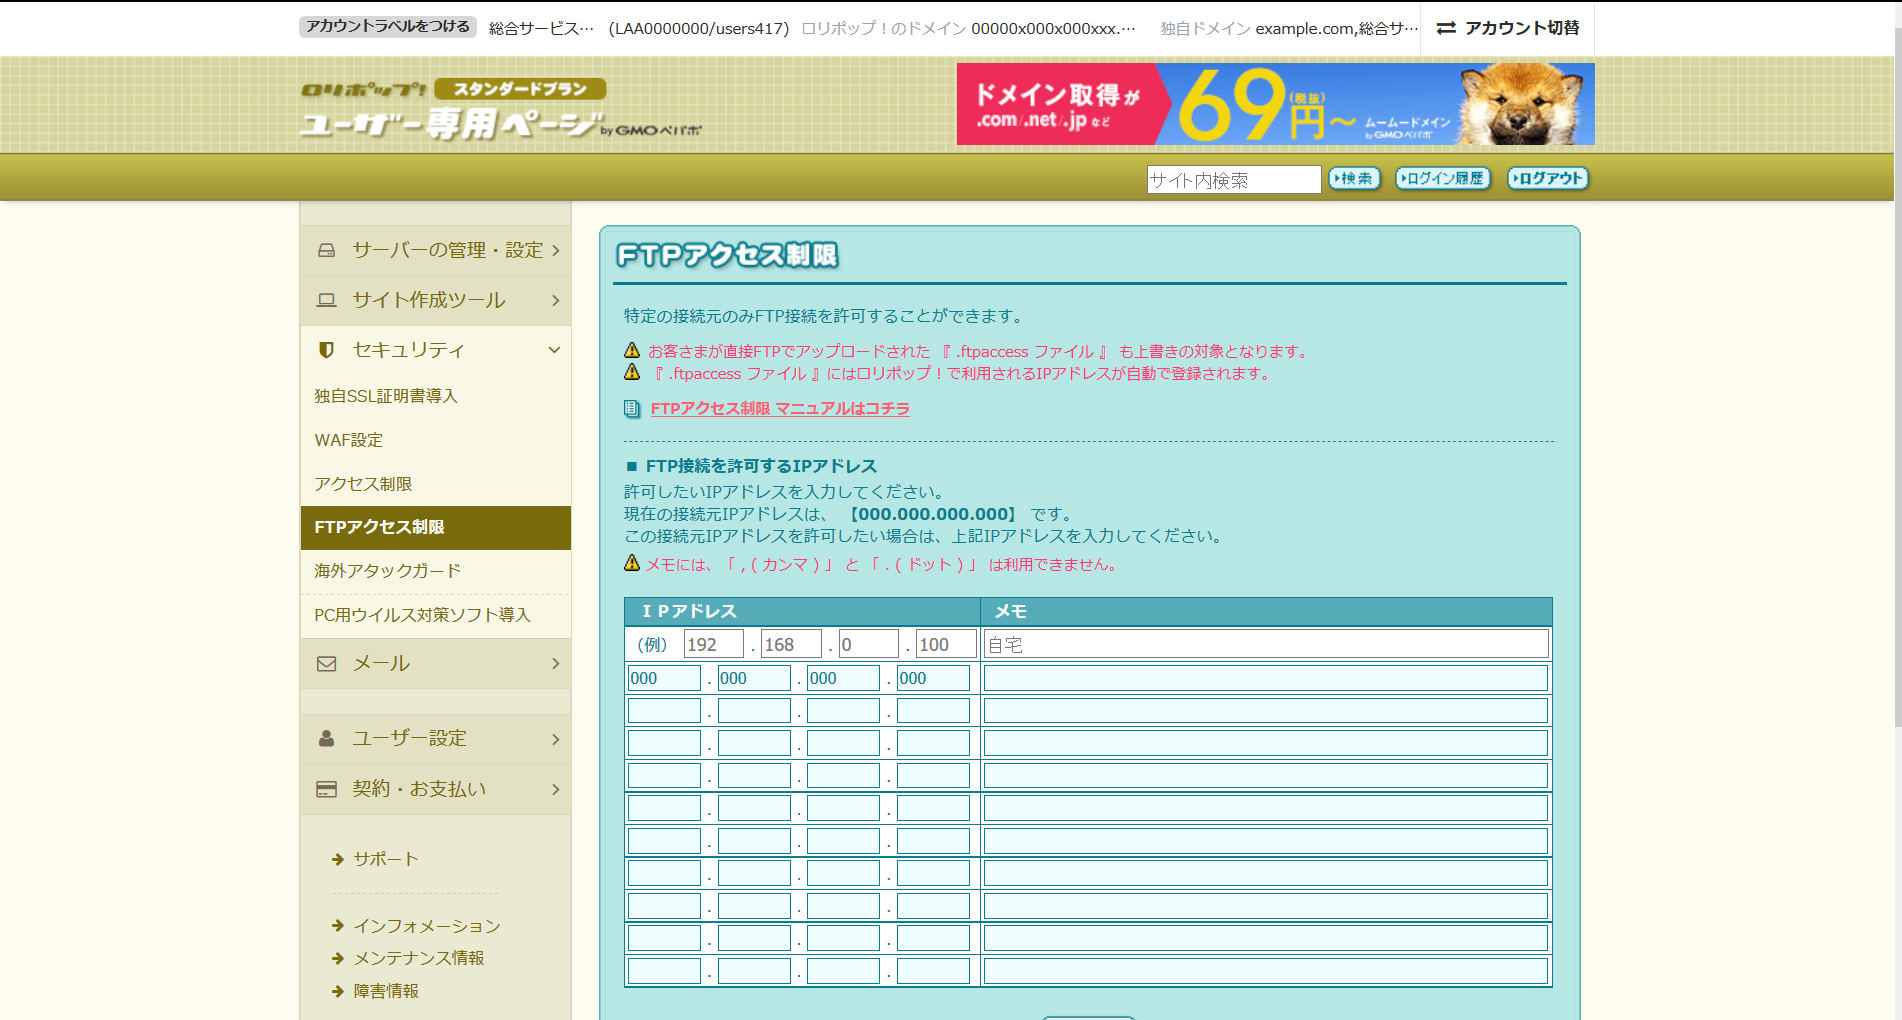The image size is (1902, 1020).
Task: Click the first memo field below the example row
Action: click(1265, 678)
